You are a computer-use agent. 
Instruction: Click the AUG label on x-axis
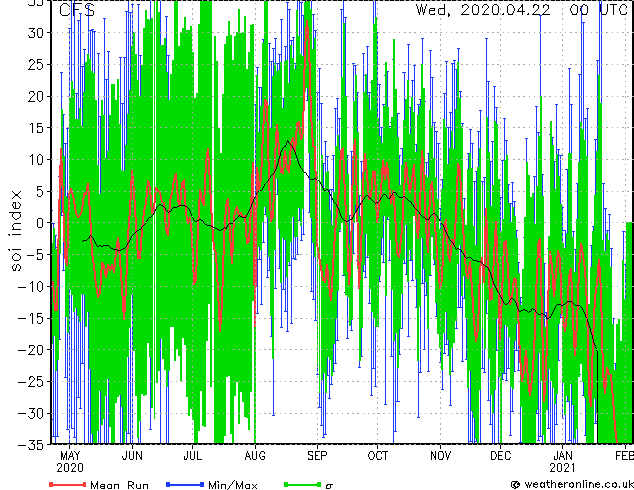(x=255, y=456)
